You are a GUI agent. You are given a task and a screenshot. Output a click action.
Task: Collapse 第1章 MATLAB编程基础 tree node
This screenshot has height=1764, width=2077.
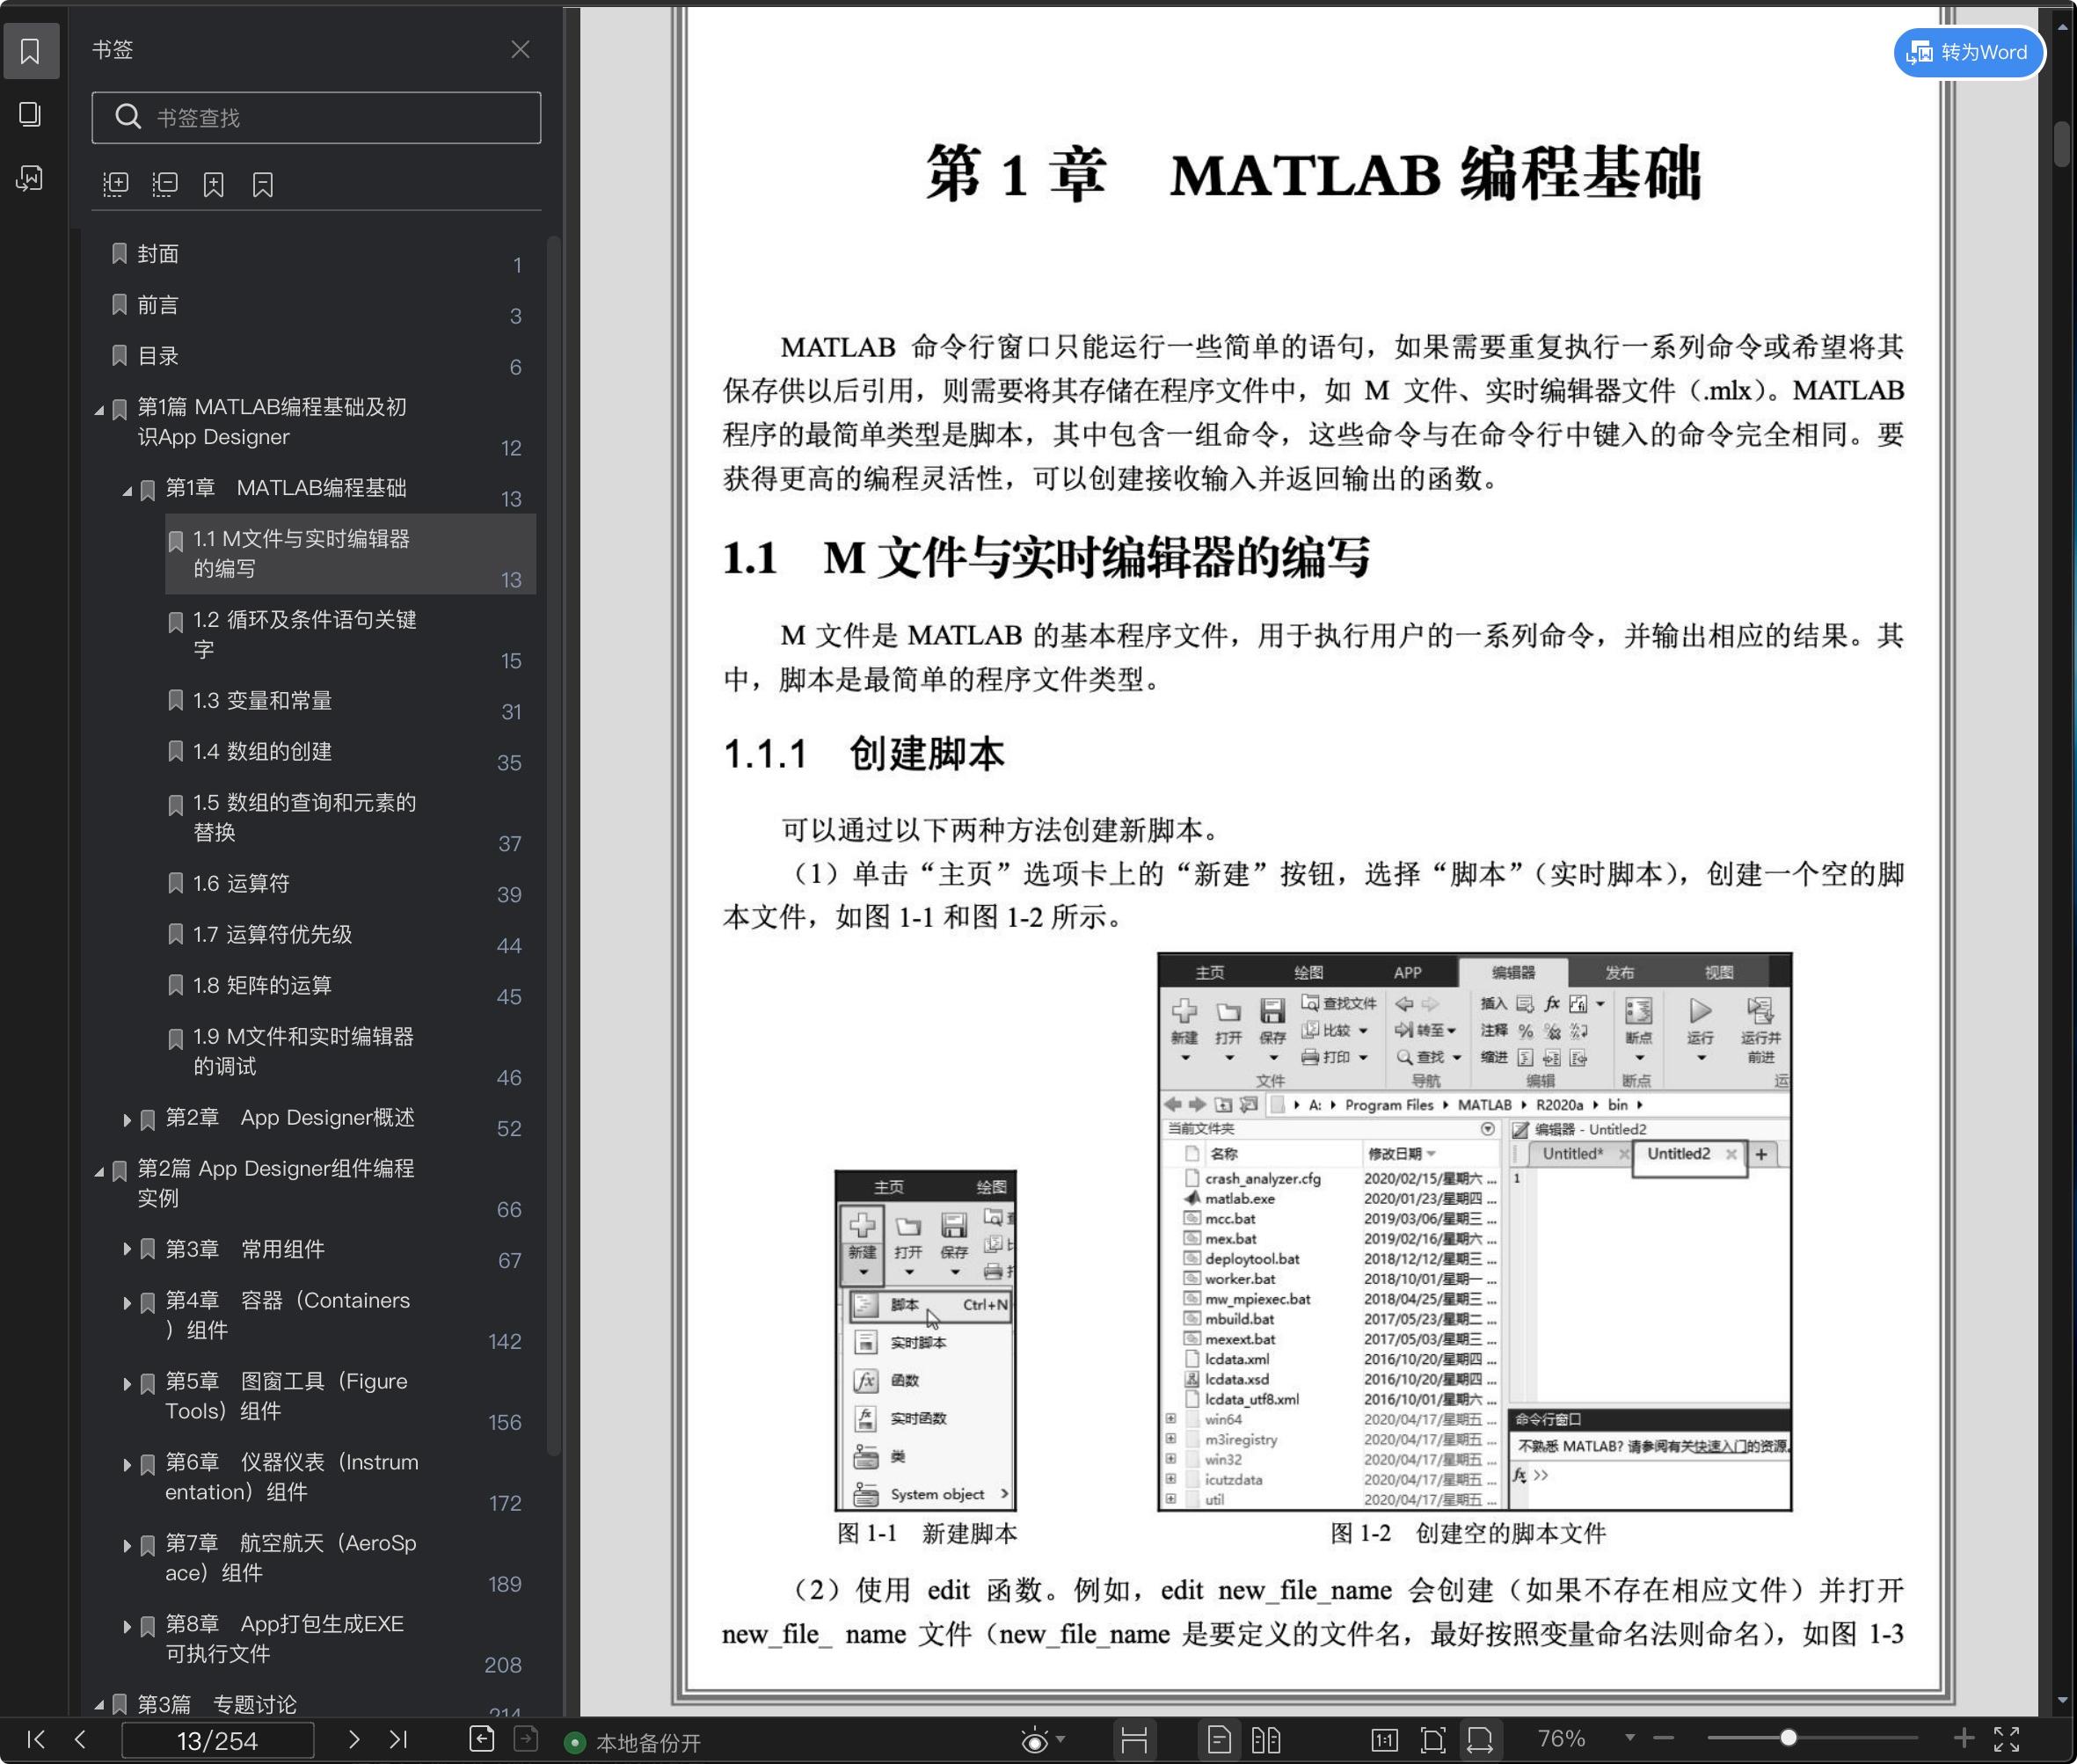pos(127,491)
